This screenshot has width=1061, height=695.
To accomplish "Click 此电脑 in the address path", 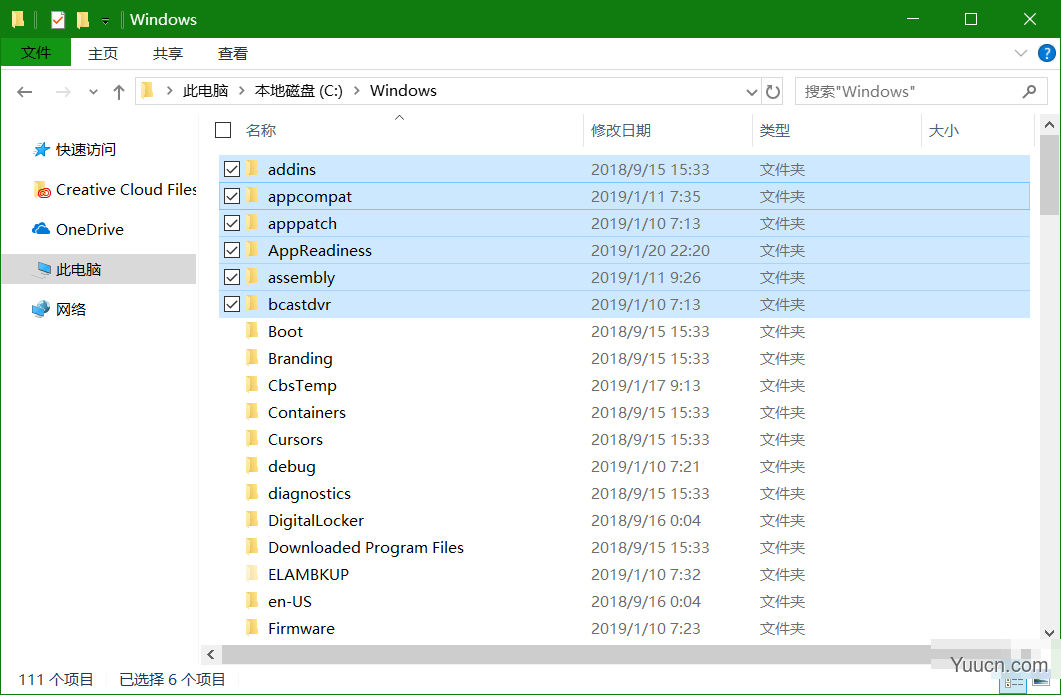I will pos(205,91).
